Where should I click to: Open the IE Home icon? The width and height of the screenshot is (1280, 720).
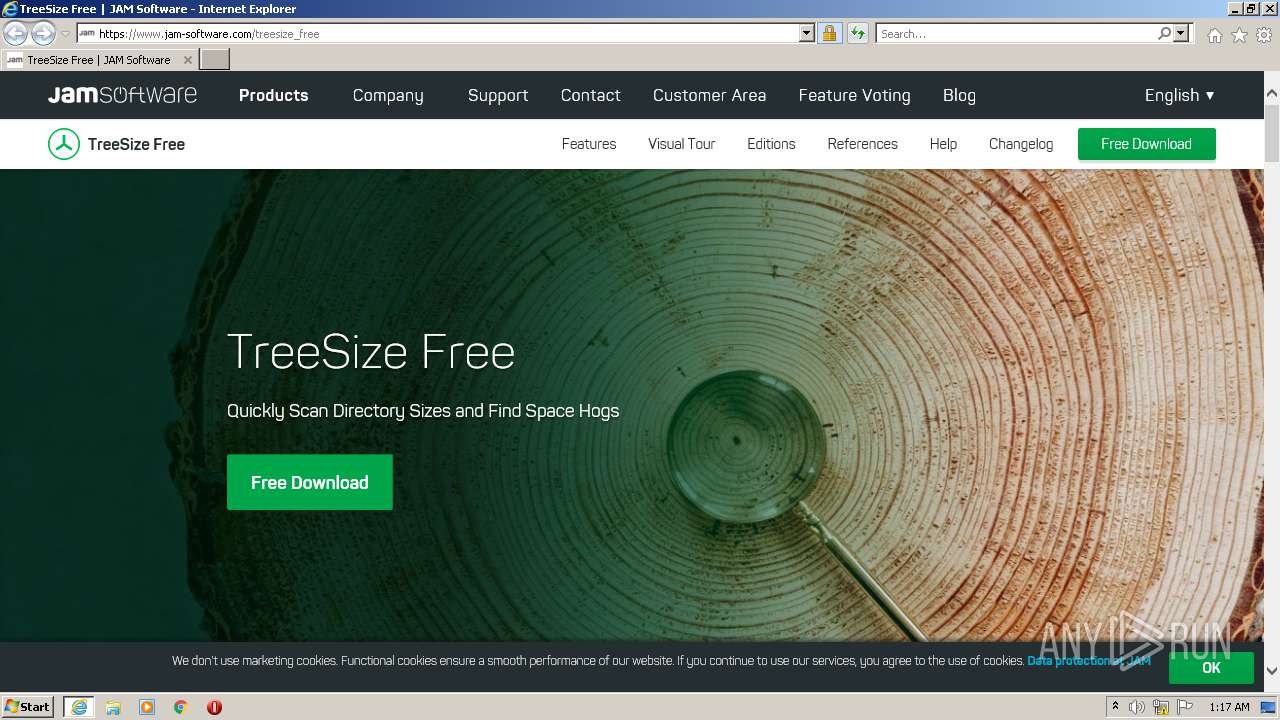(x=1214, y=35)
